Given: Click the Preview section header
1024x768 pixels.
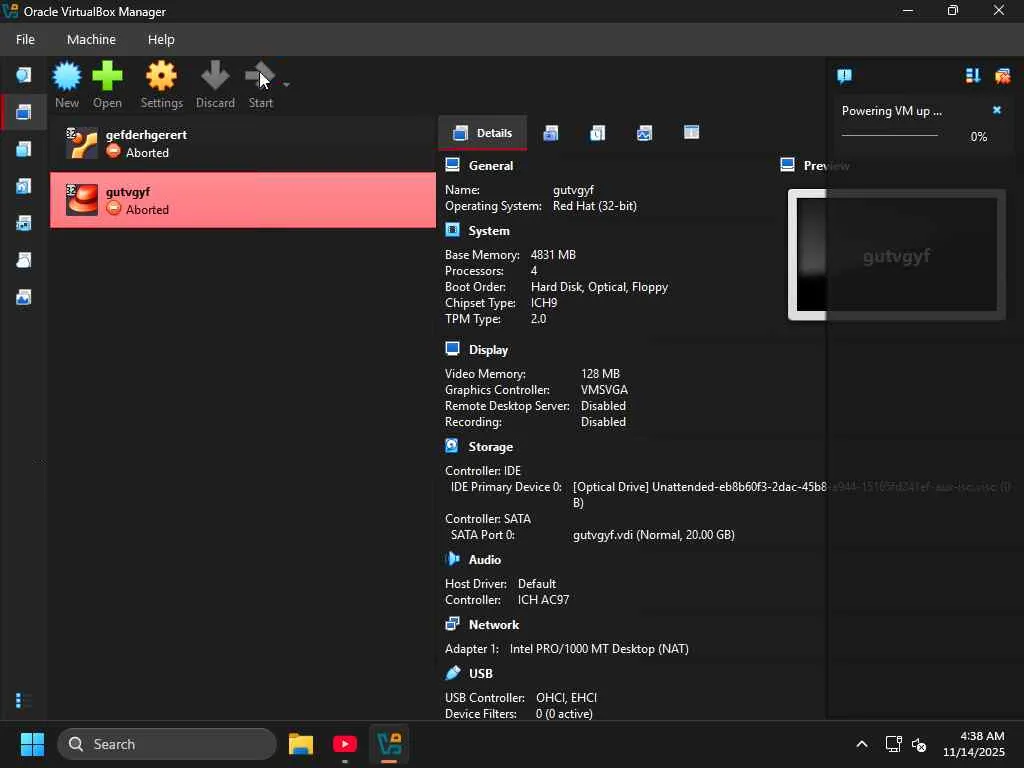Looking at the screenshot, I should tap(826, 166).
